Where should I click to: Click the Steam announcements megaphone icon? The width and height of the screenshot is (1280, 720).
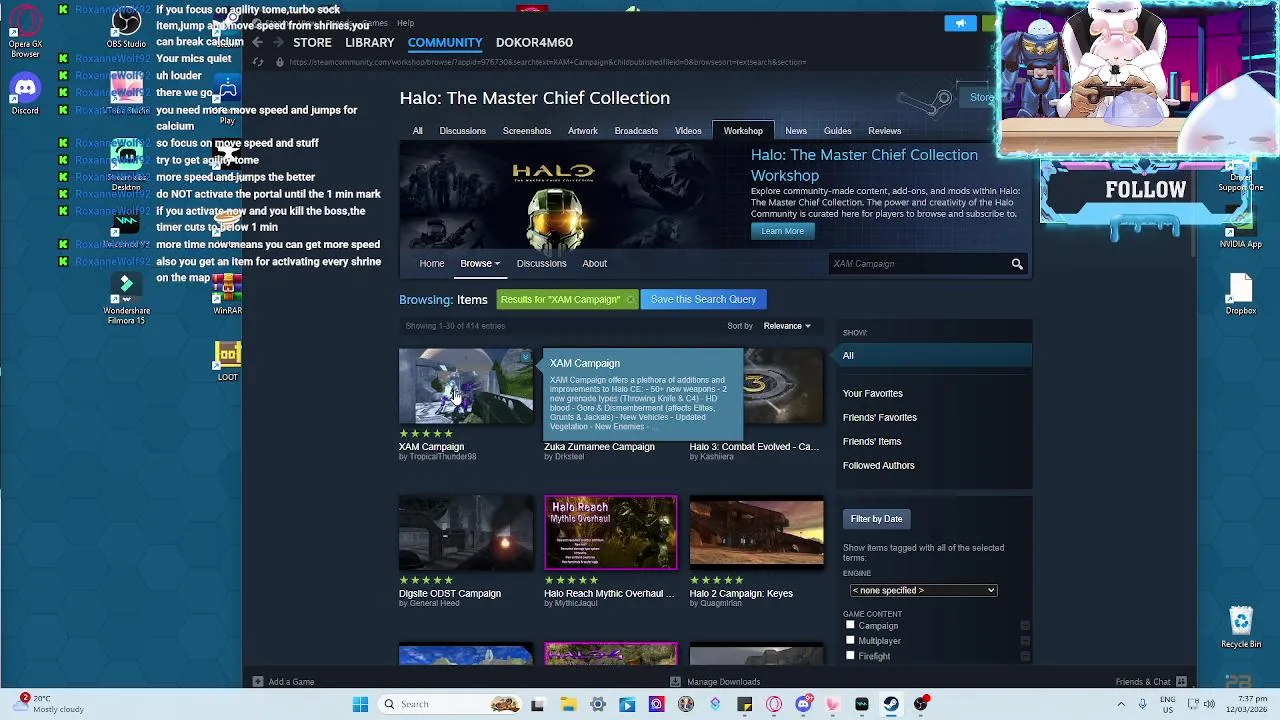[x=960, y=23]
